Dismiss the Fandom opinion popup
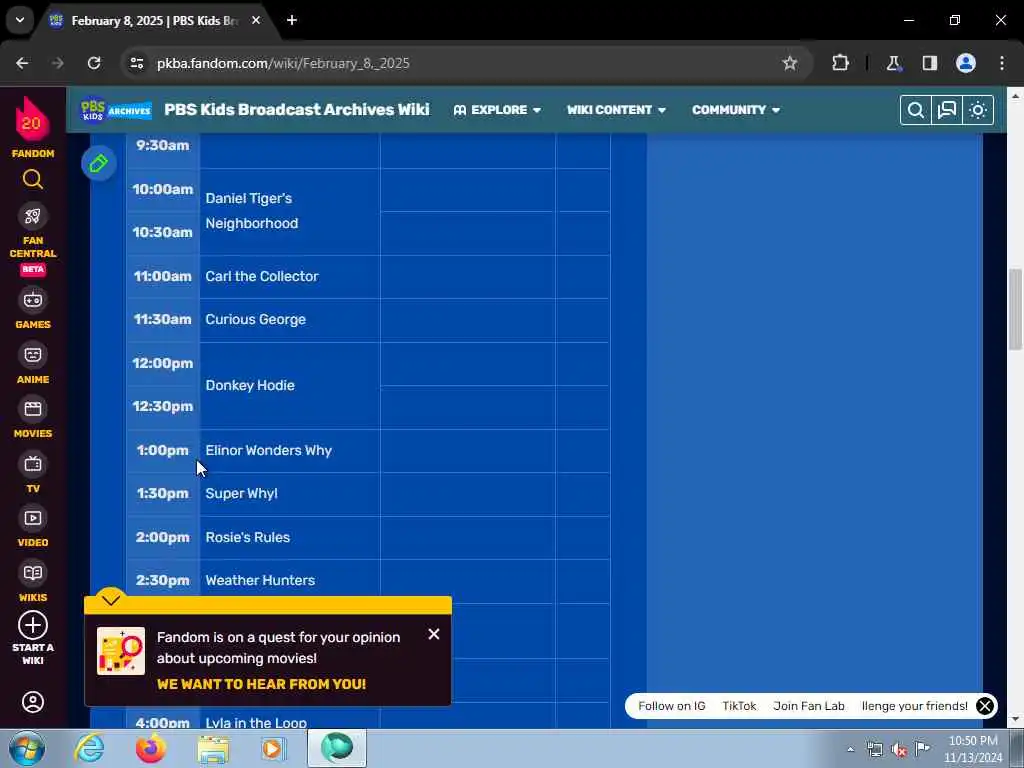The image size is (1024, 768). point(434,634)
